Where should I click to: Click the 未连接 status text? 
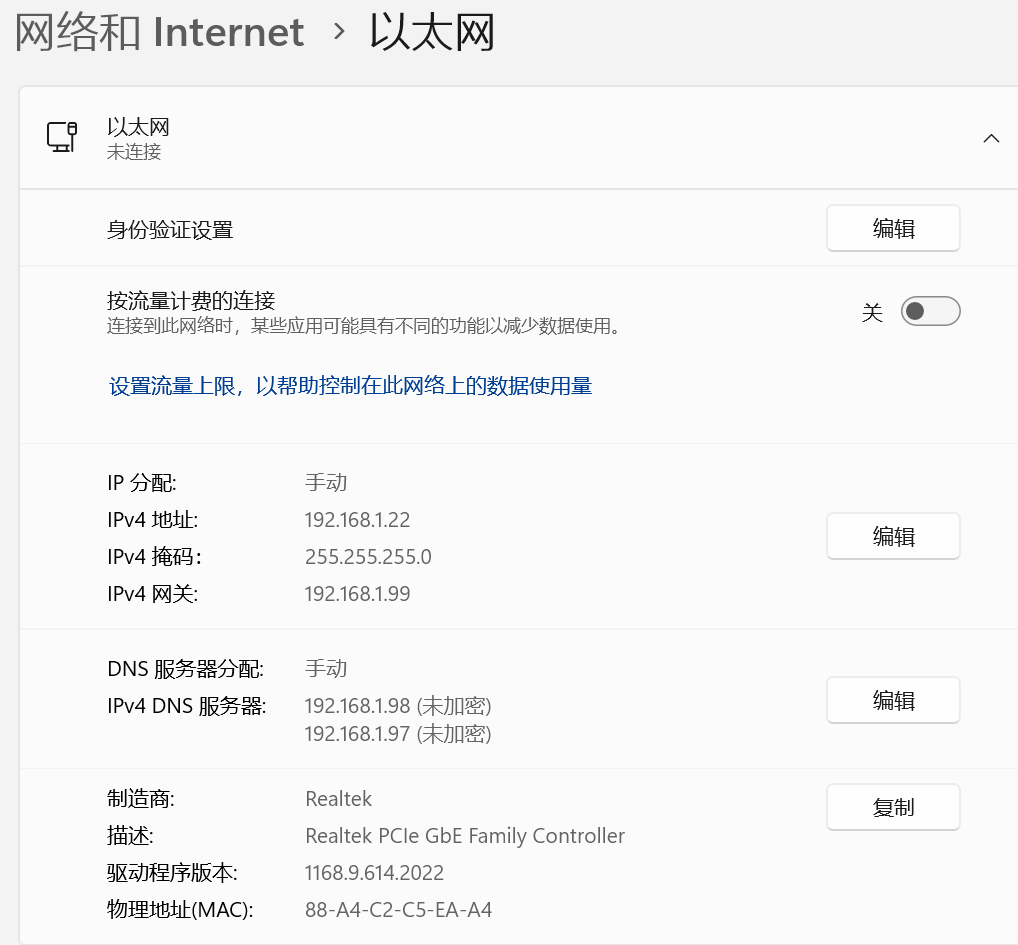point(133,152)
